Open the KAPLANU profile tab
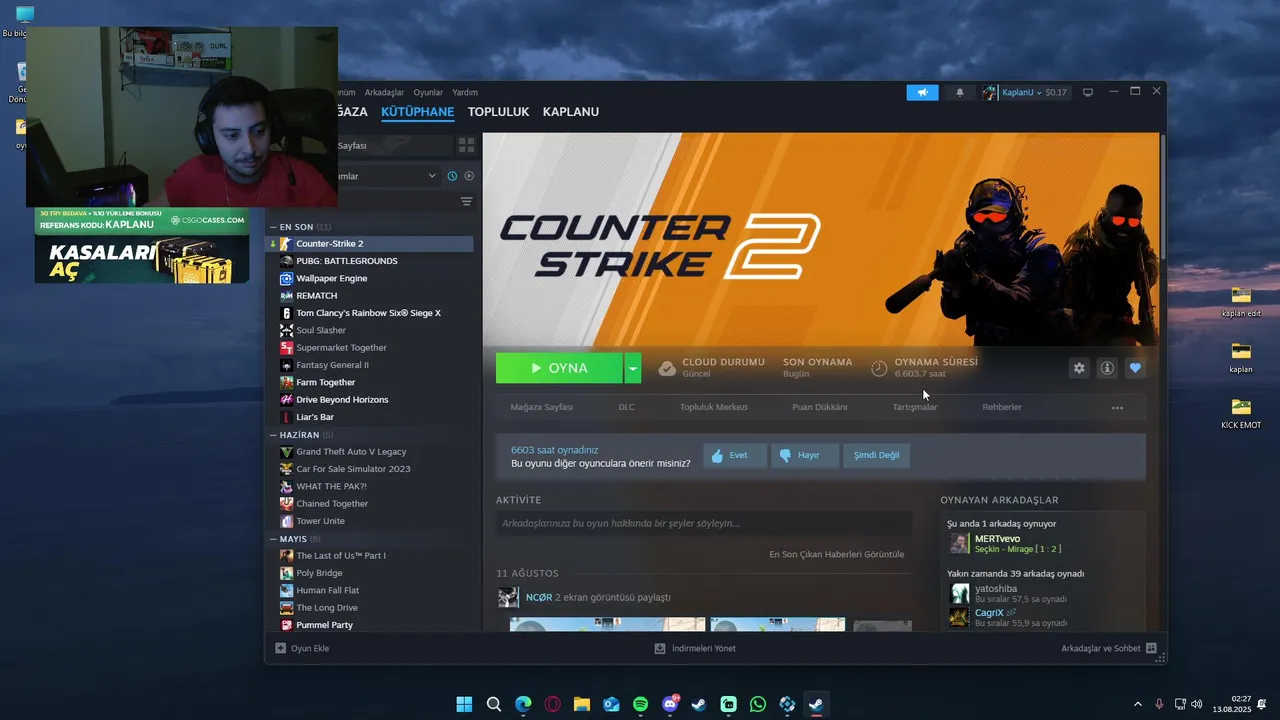Viewport: 1280px width, 720px height. (571, 112)
